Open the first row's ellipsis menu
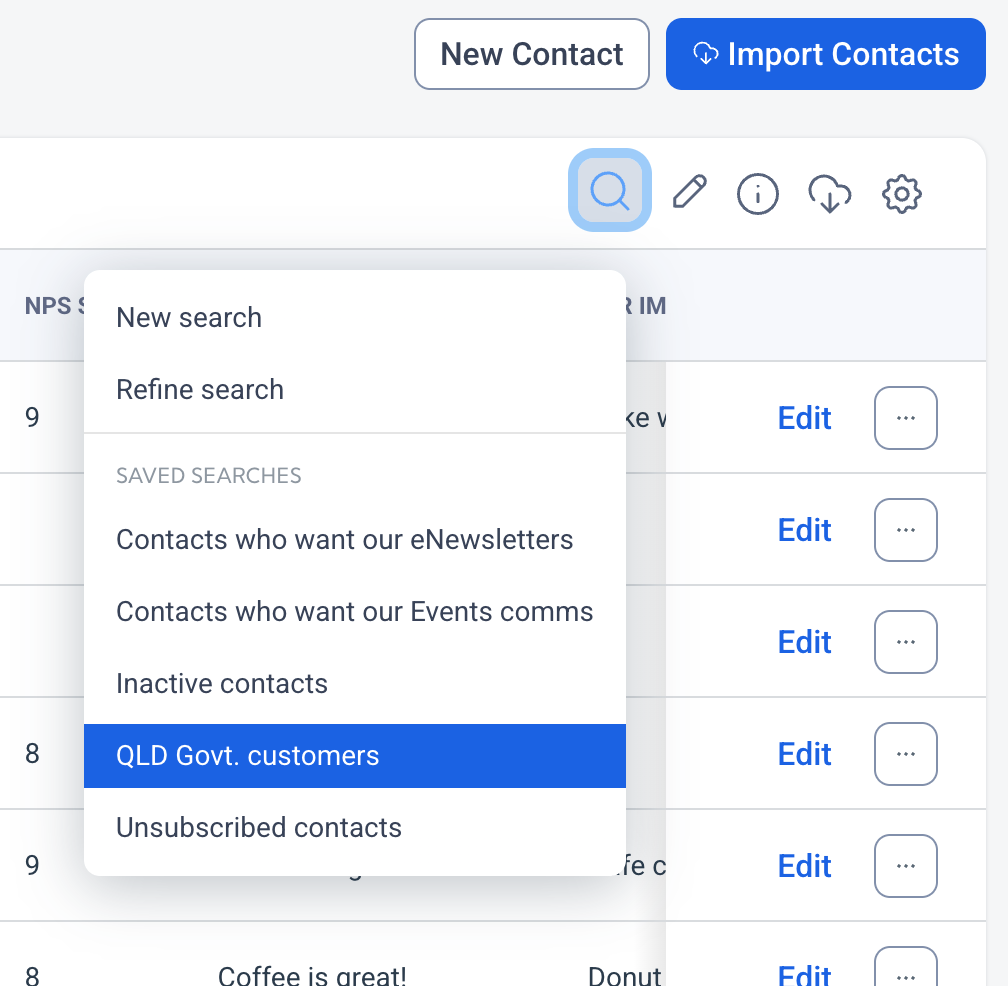This screenshot has height=986, width=1008. (905, 418)
